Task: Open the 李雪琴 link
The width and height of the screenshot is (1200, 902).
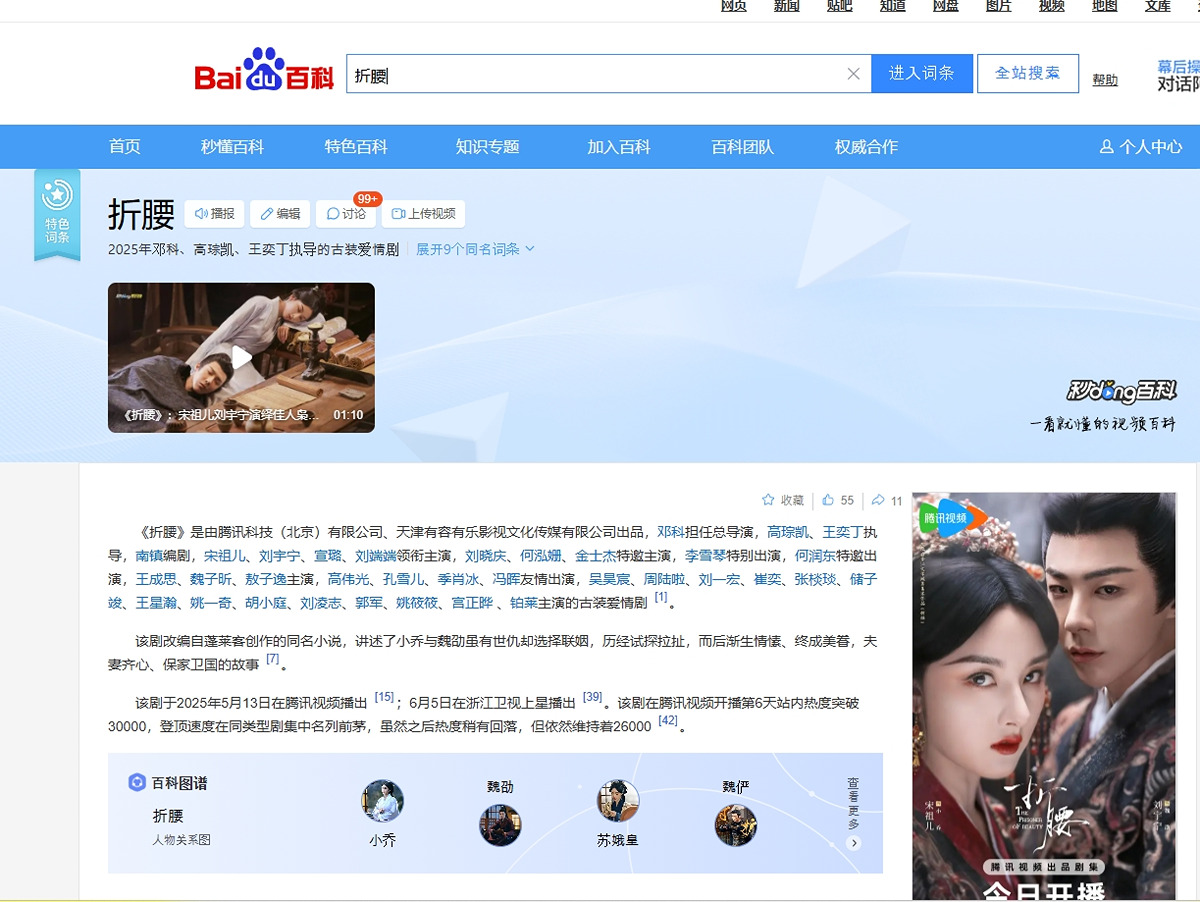Action: pyautogui.click(x=705, y=555)
